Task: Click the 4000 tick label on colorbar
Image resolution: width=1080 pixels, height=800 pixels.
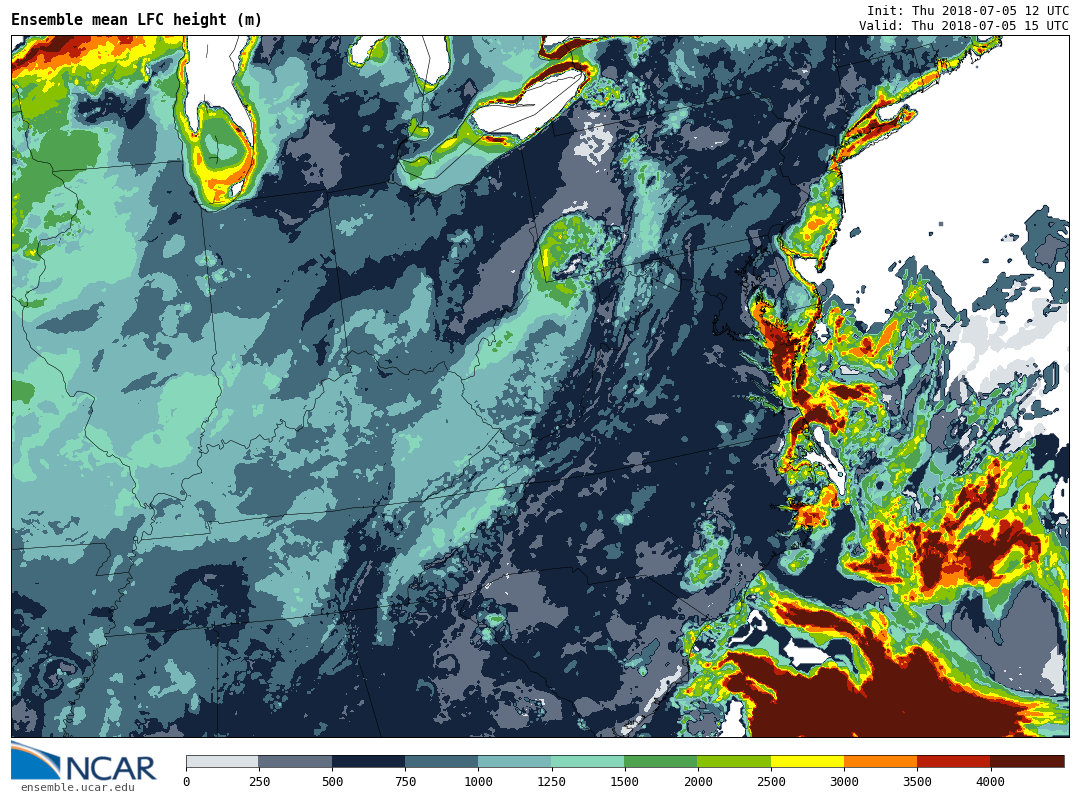Action: (x=990, y=782)
